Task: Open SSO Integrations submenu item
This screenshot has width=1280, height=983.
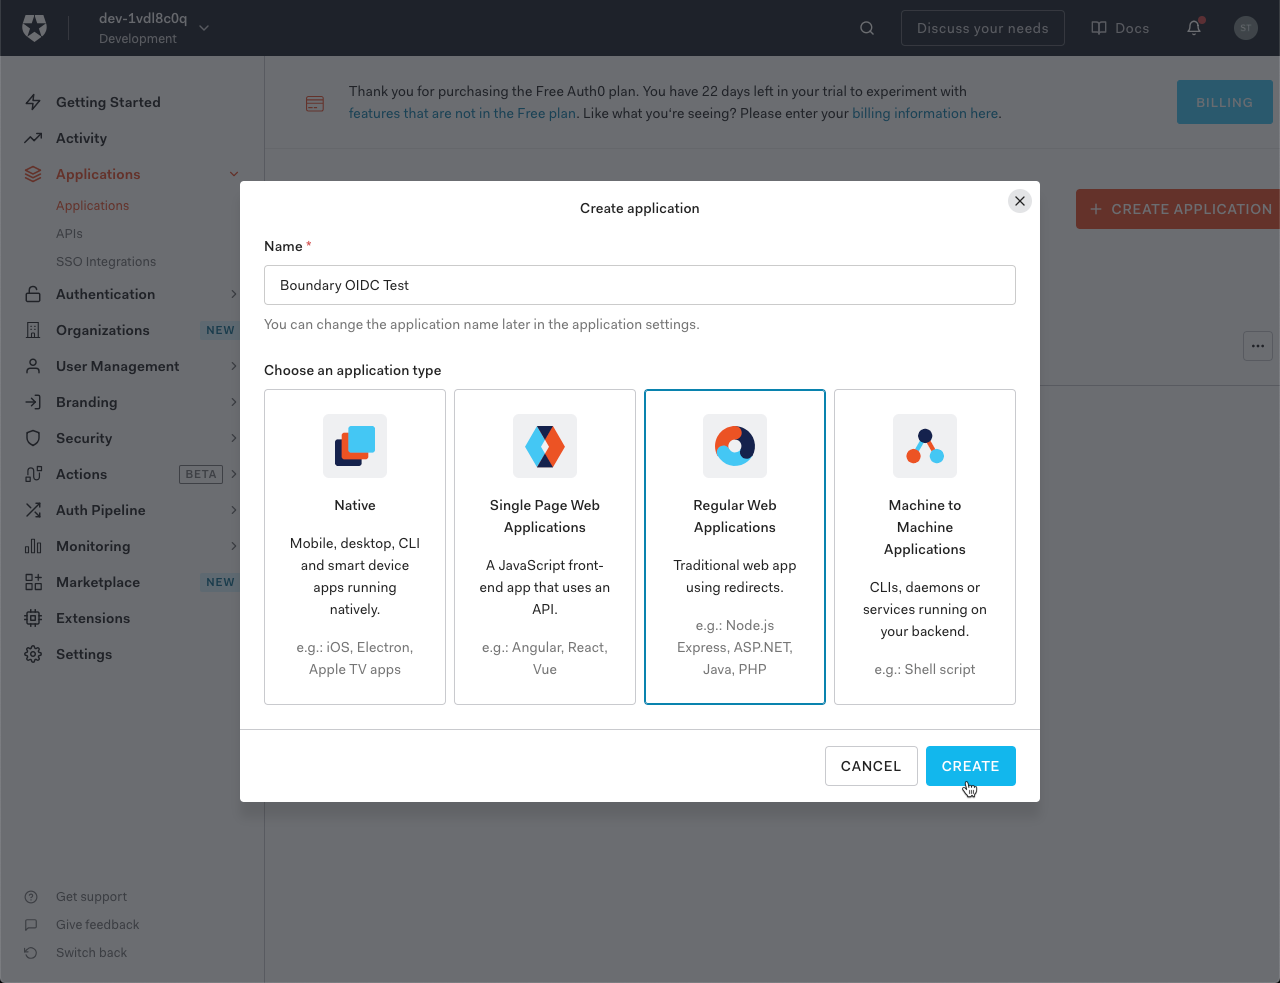Action: pyautogui.click(x=106, y=262)
